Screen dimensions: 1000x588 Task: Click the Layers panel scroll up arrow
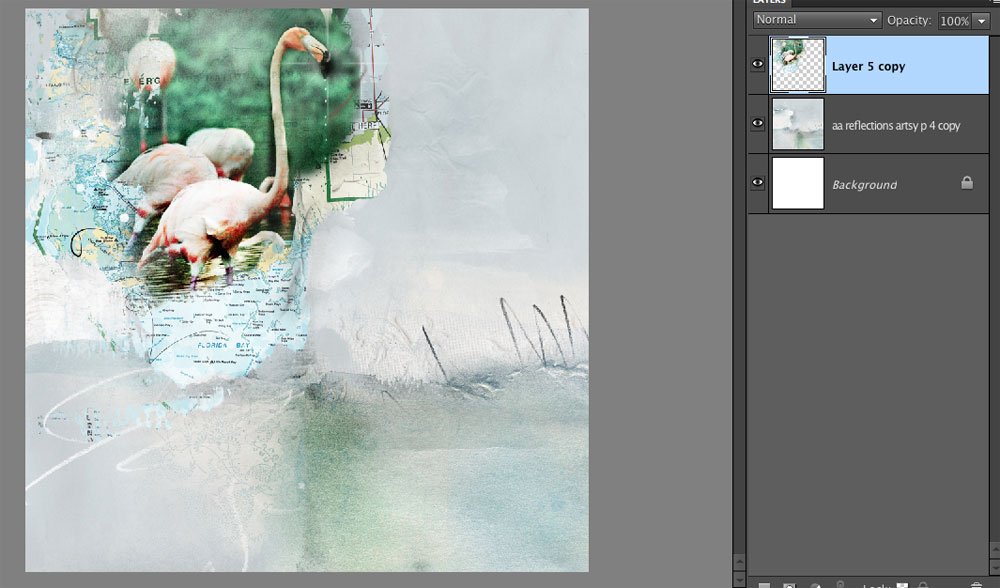pos(994,549)
